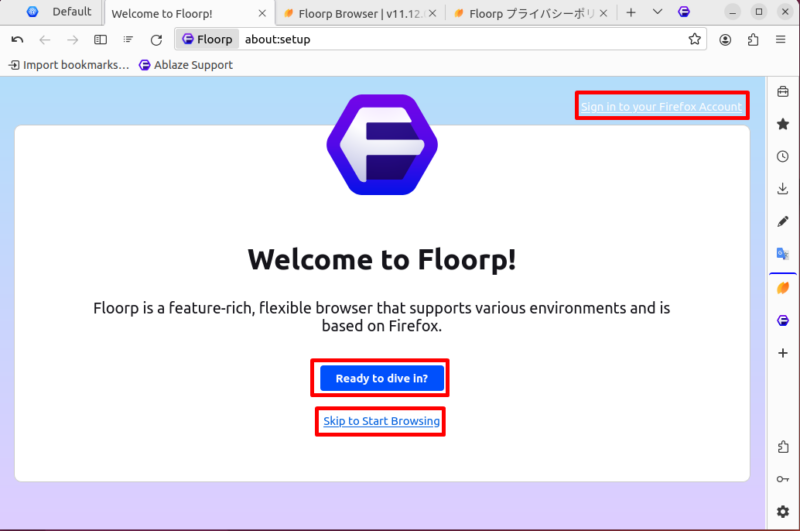Image resolution: width=800 pixels, height=531 pixels.
Task: Maximize the browser window
Action: click(759, 12)
